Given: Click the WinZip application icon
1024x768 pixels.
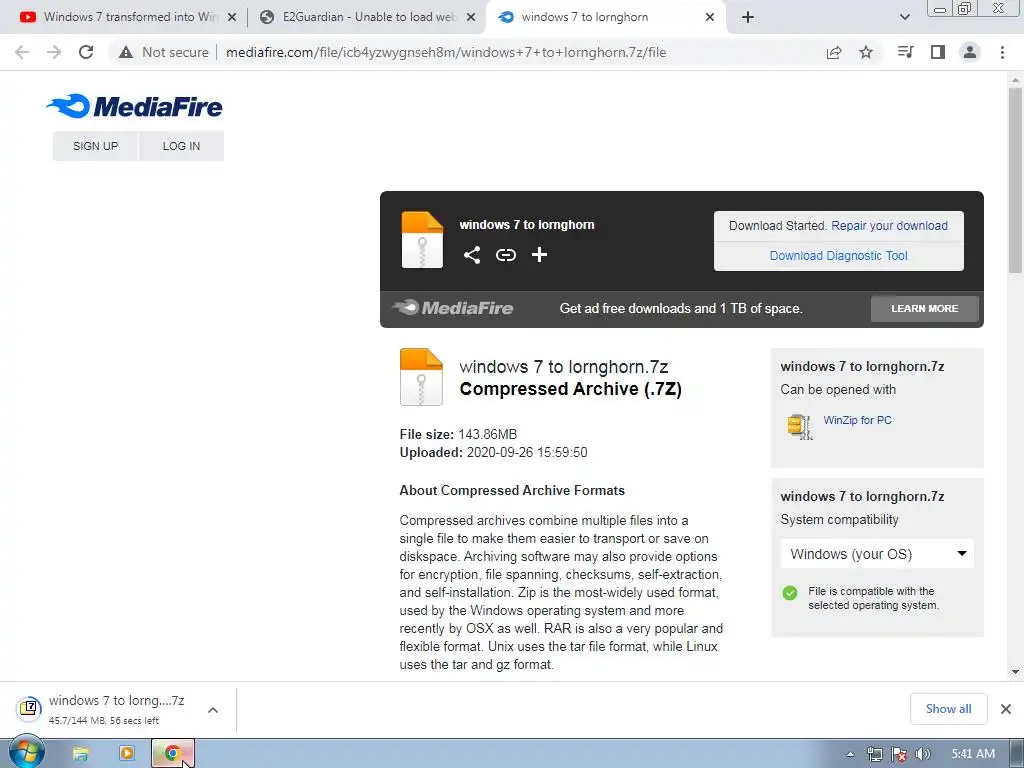Looking at the screenshot, I should [x=799, y=426].
